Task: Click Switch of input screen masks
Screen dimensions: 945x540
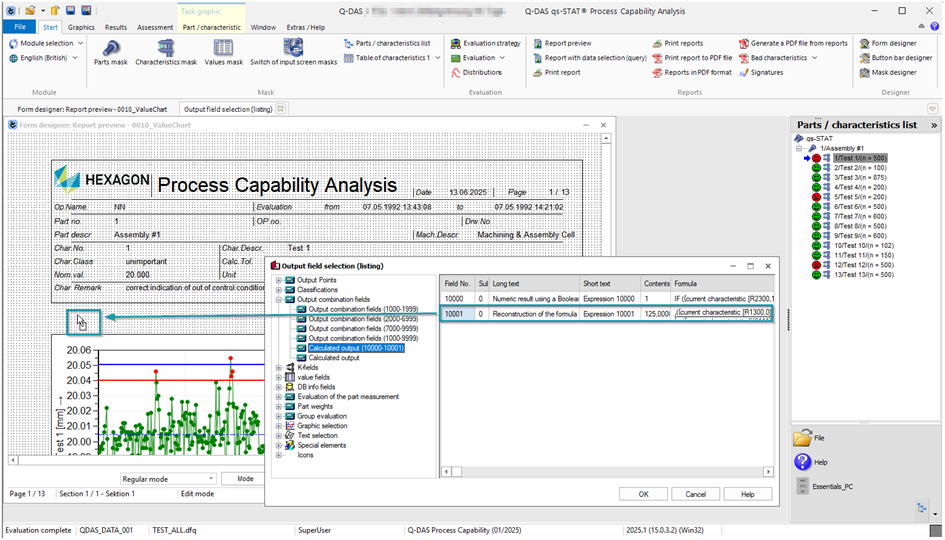Action: 294,52
